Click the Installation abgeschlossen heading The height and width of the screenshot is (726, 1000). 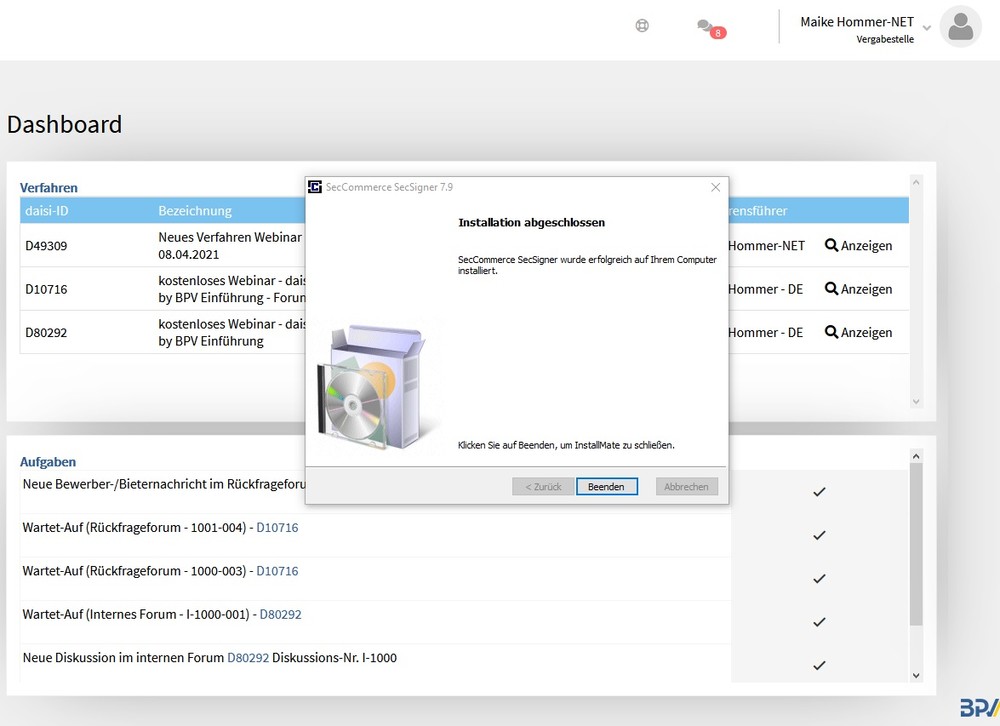(531, 223)
